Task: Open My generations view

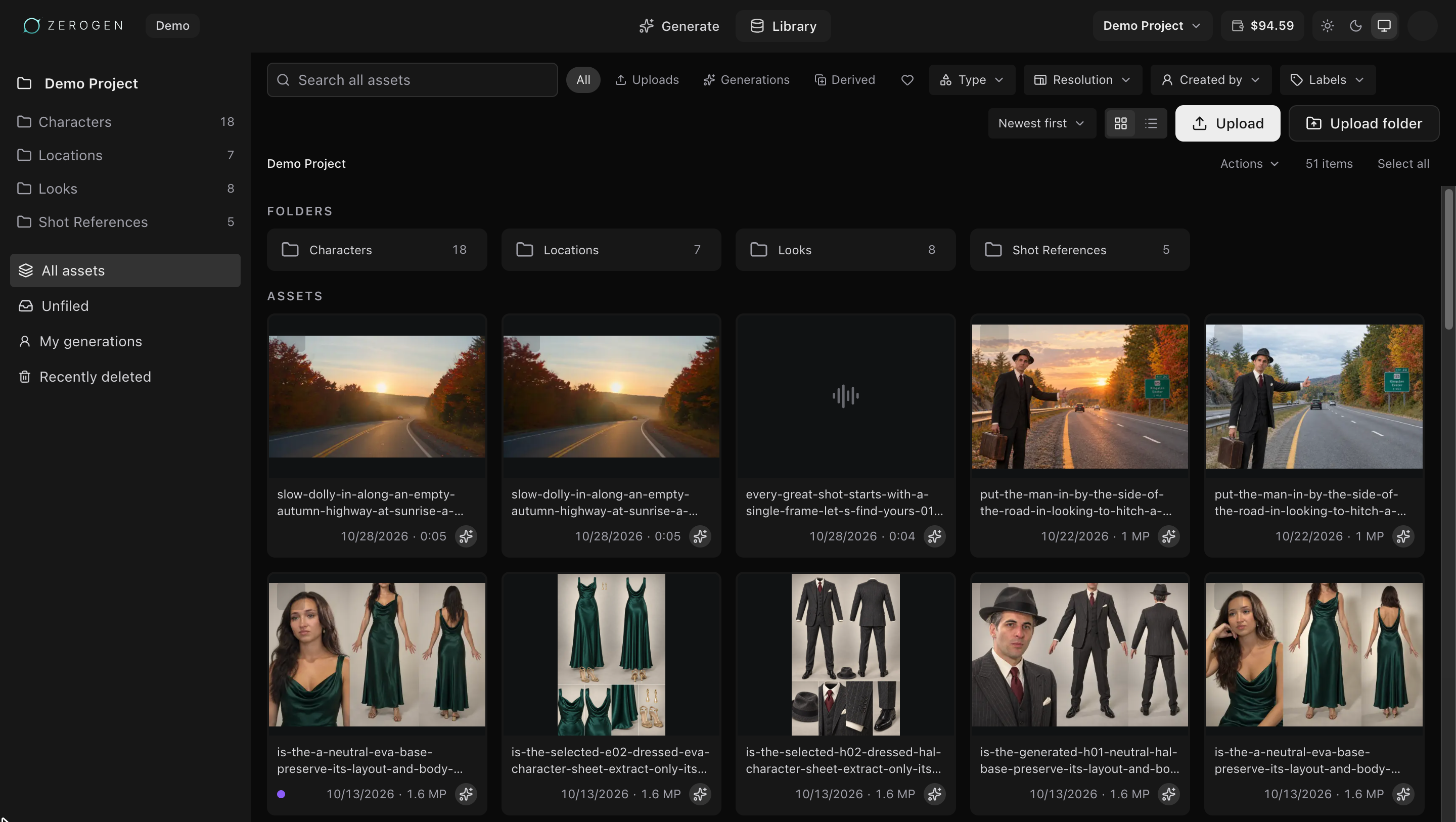Action: [x=125, y=341]
